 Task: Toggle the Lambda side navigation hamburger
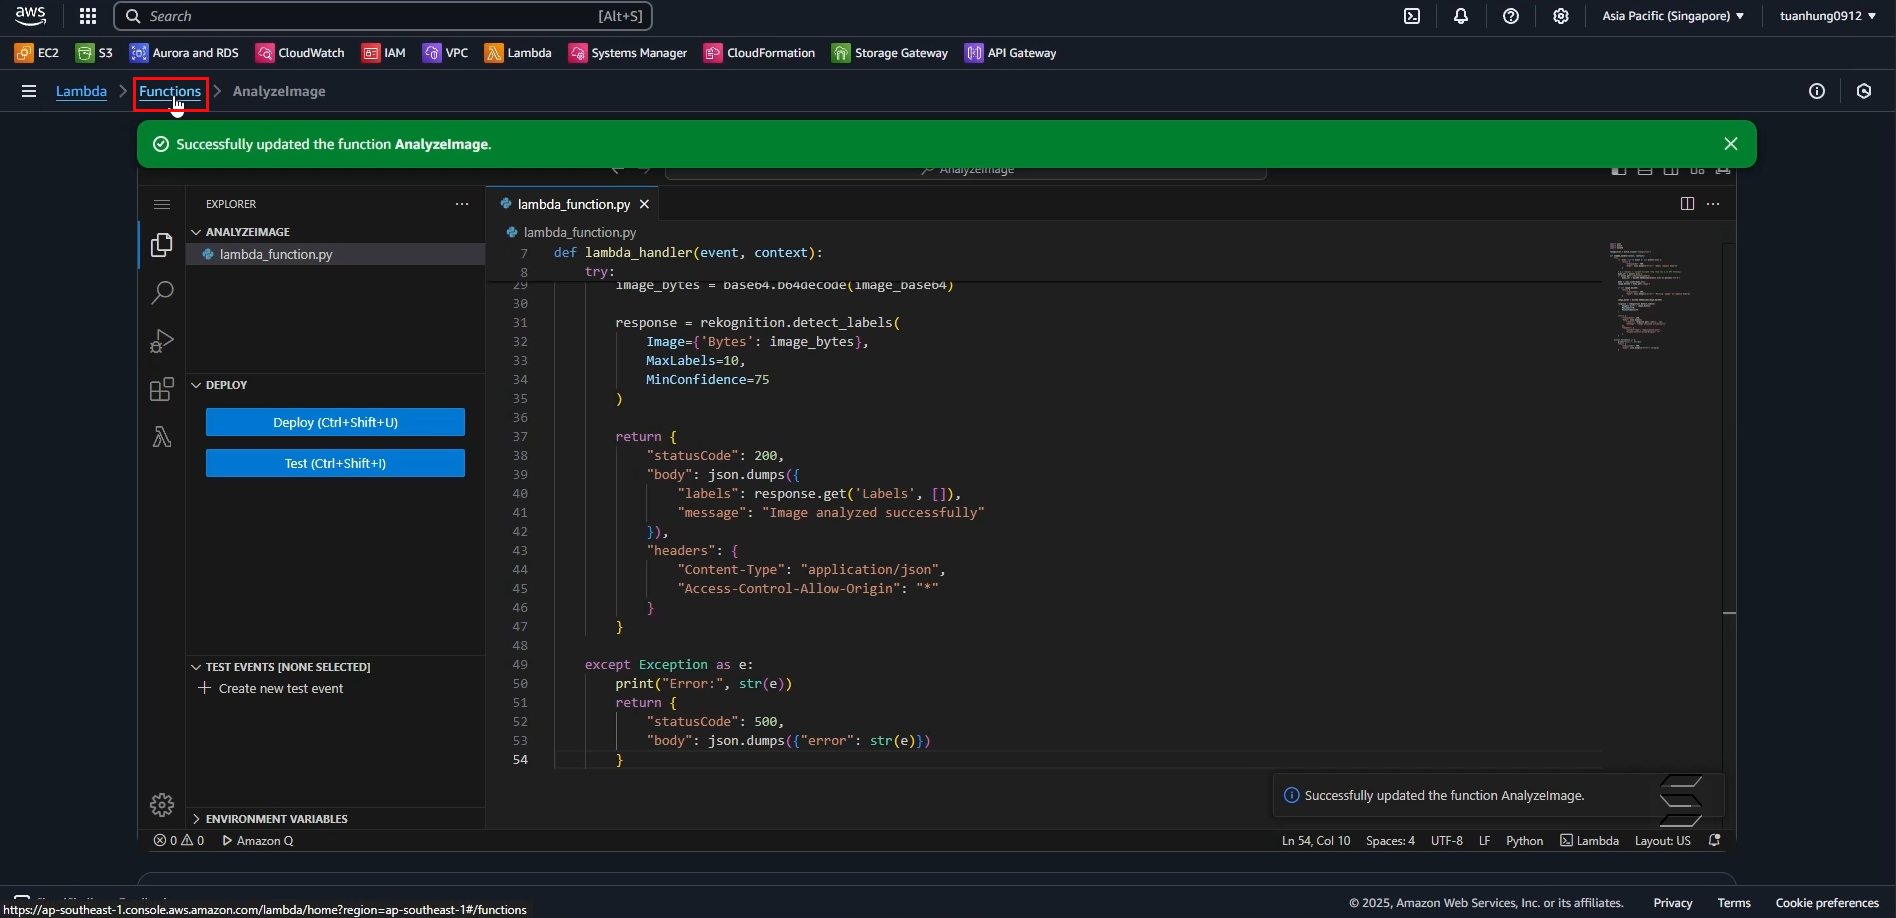pyautogui.click(x=29, y=91)
